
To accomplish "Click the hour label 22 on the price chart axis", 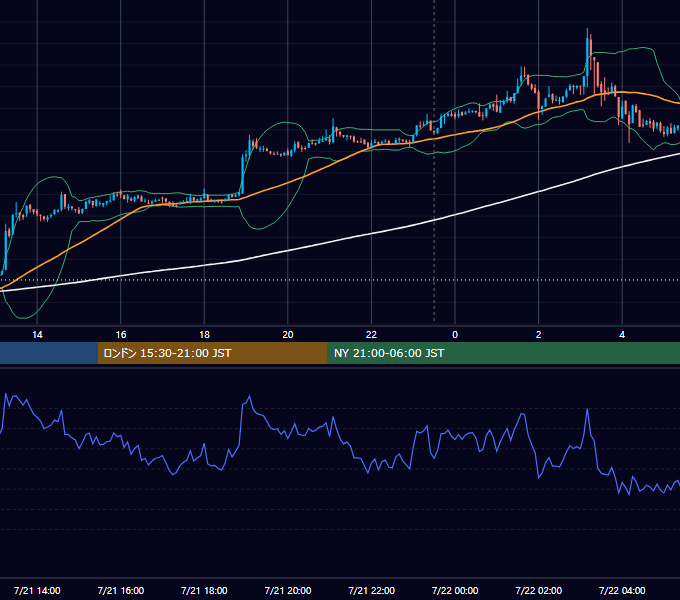I will 371,335.
